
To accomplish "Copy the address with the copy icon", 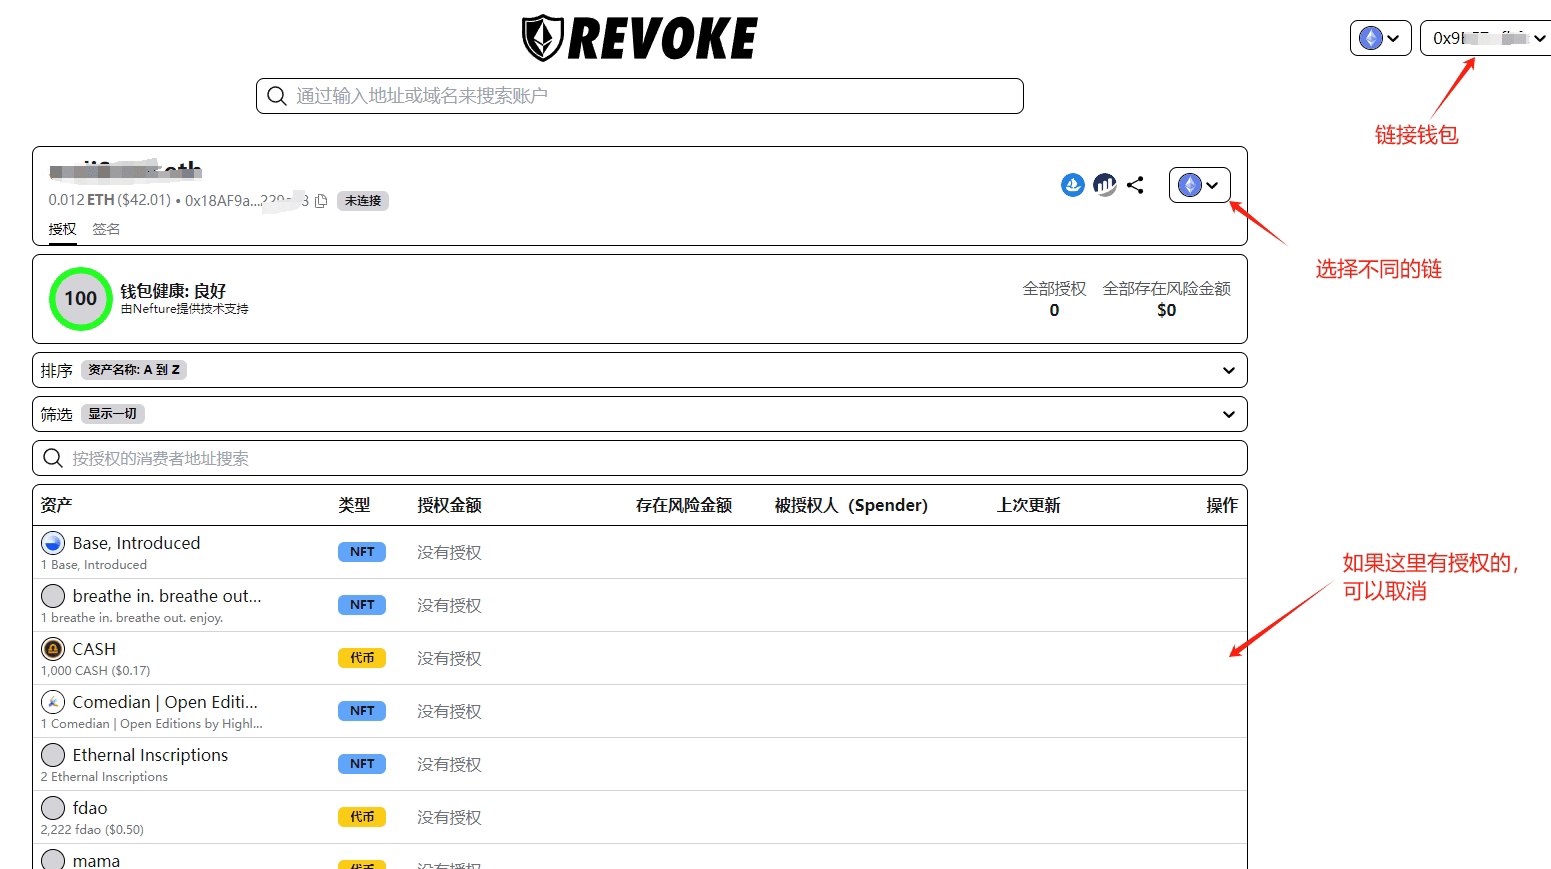I will (321, 201).
